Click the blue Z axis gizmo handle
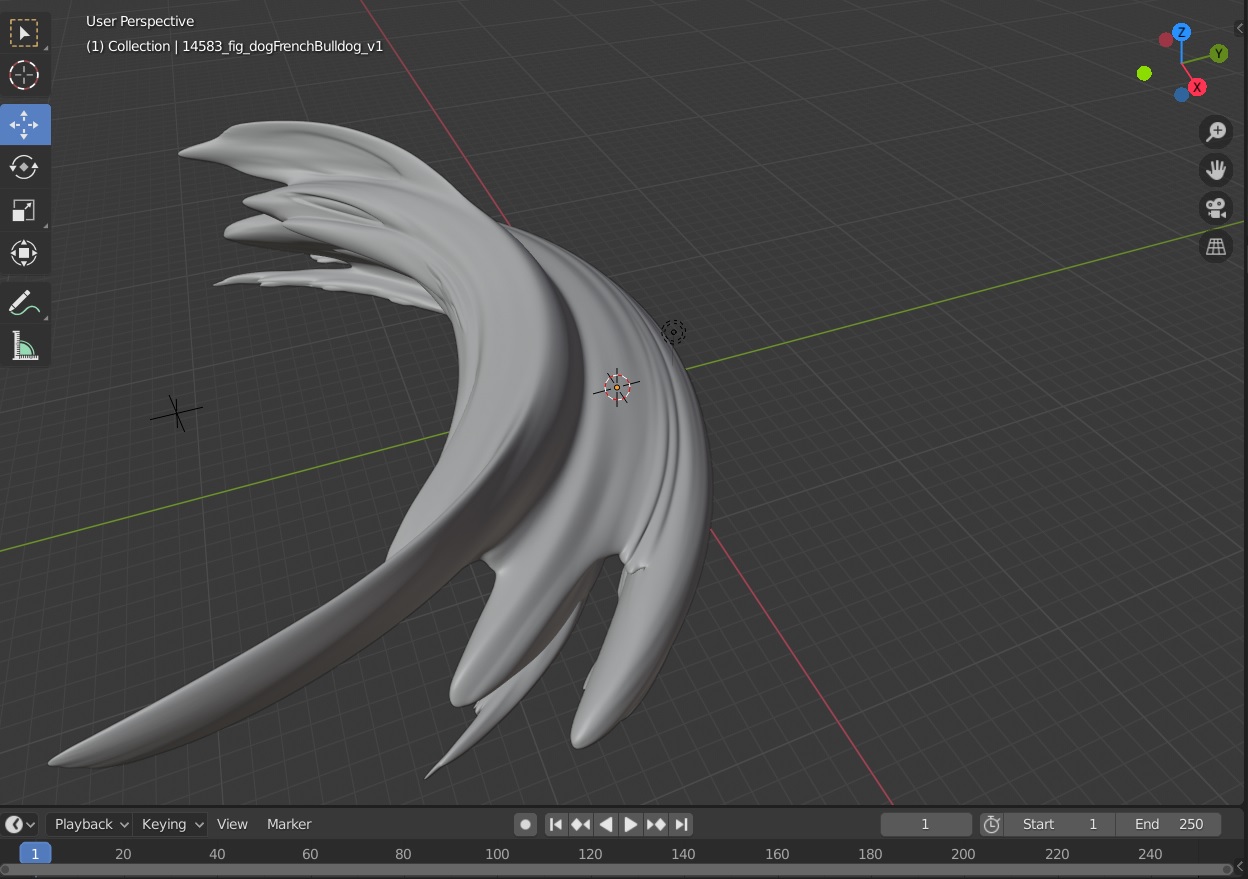 pyautogui.click(x=1182, y=32)
